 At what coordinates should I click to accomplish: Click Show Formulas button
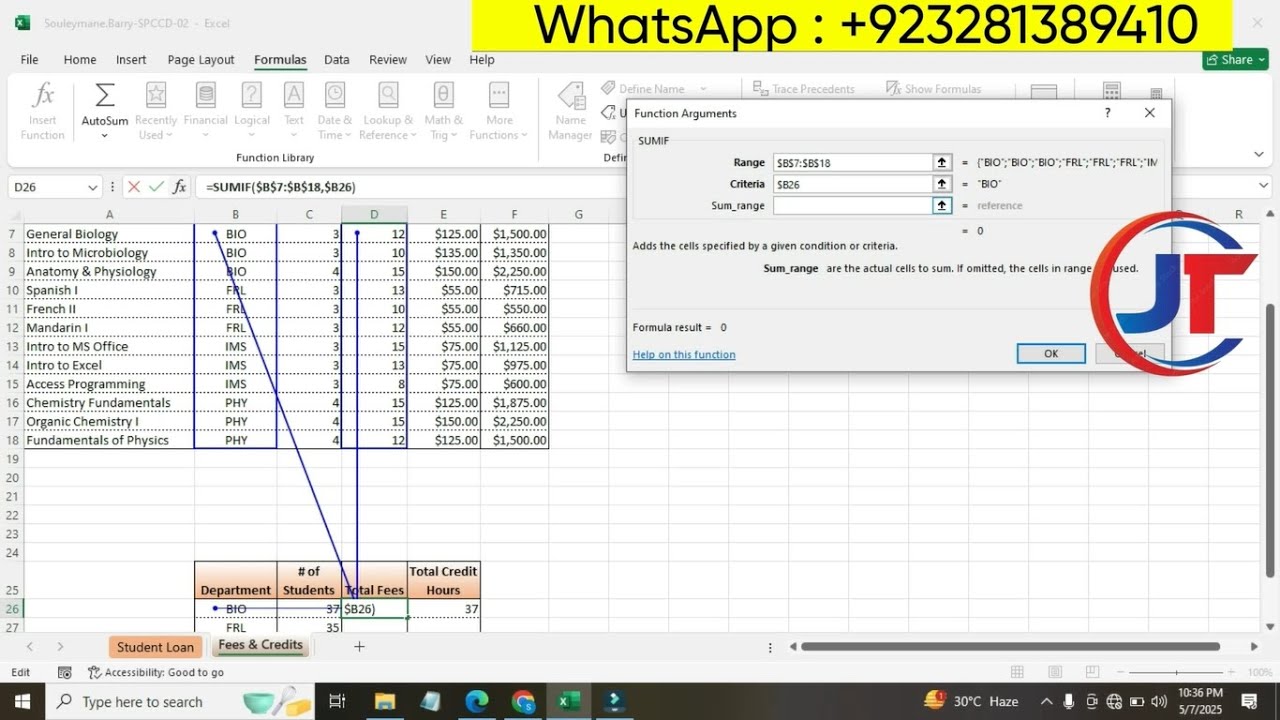click(x=933, y=89)
